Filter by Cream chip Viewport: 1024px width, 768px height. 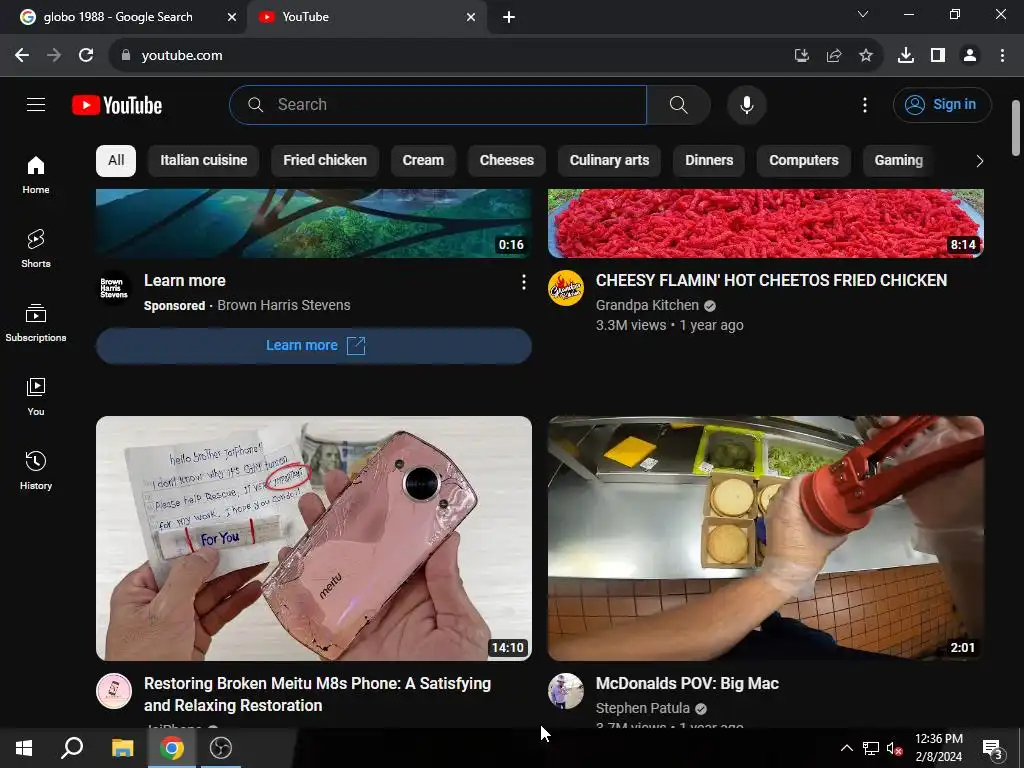point(423,161)
